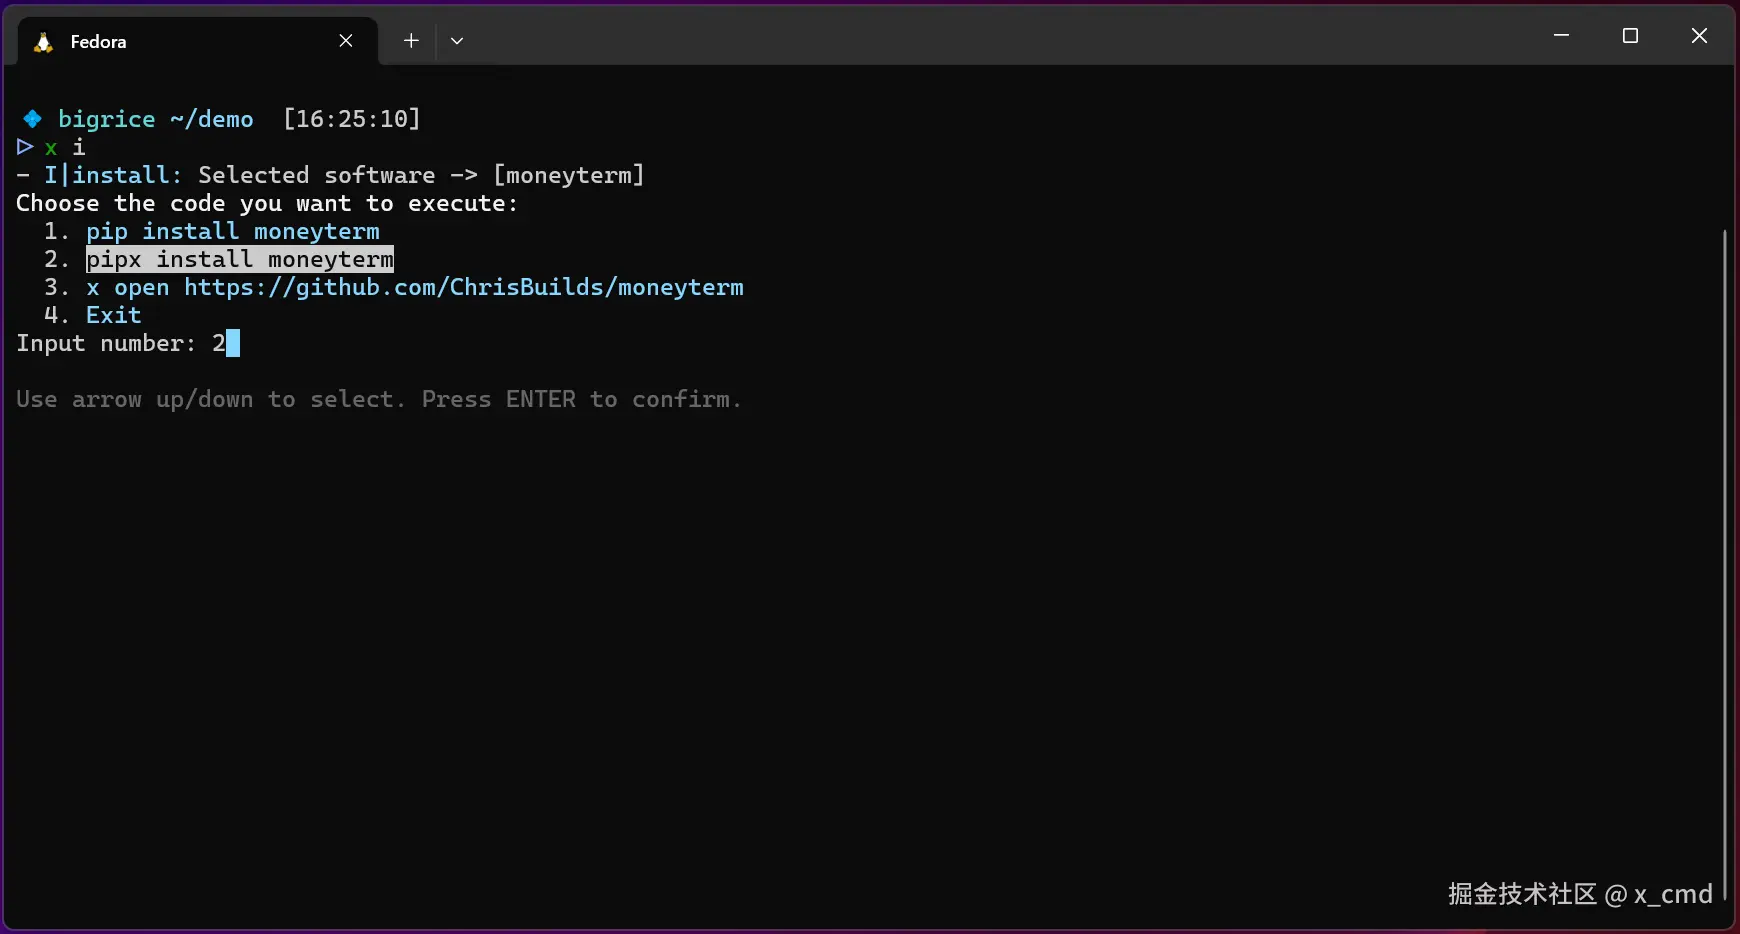Open a new terminal tab
The height and width of the screenshot is (934, 1740).
click(x=411, y=41)
